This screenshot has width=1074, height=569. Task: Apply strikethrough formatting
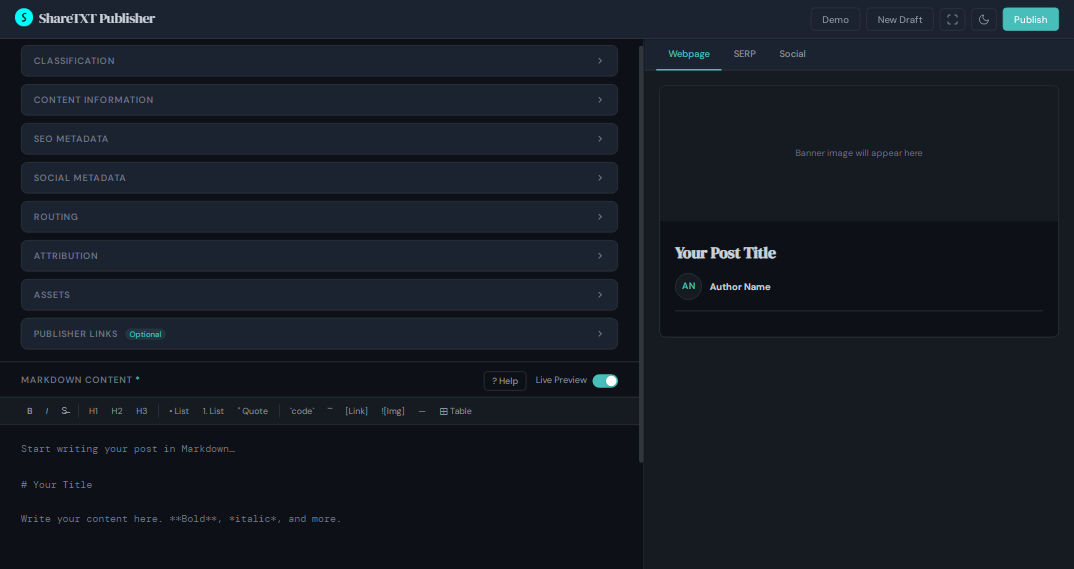tap(65, 411)
